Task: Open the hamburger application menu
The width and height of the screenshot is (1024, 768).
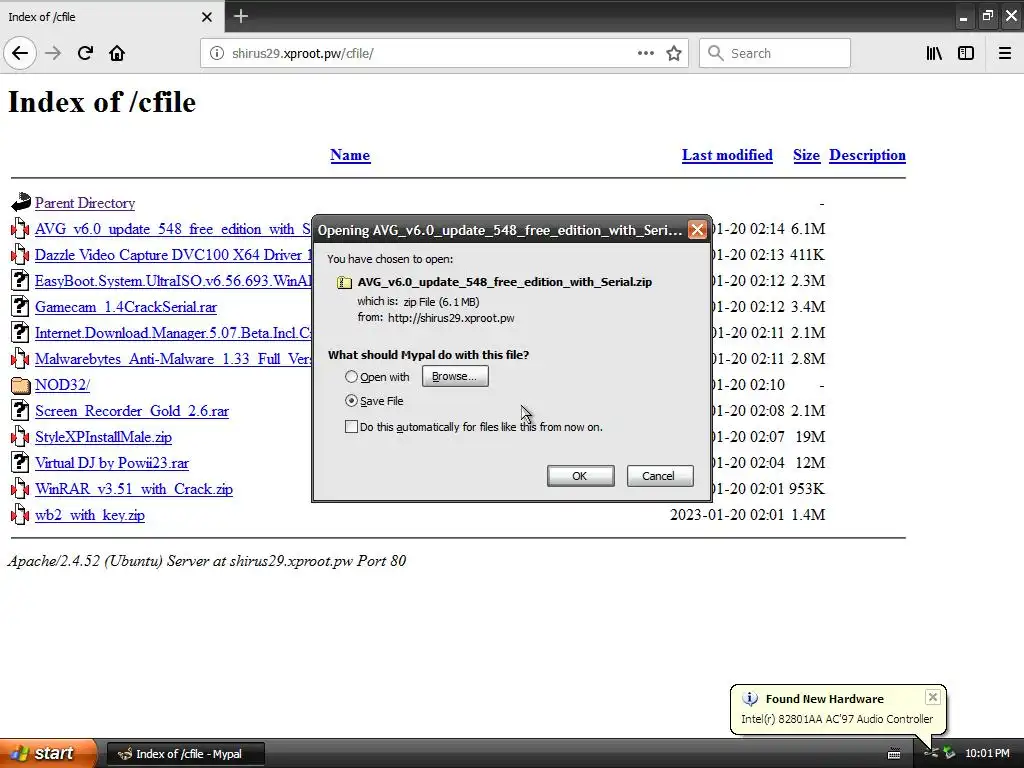Action: [1005, 53]
